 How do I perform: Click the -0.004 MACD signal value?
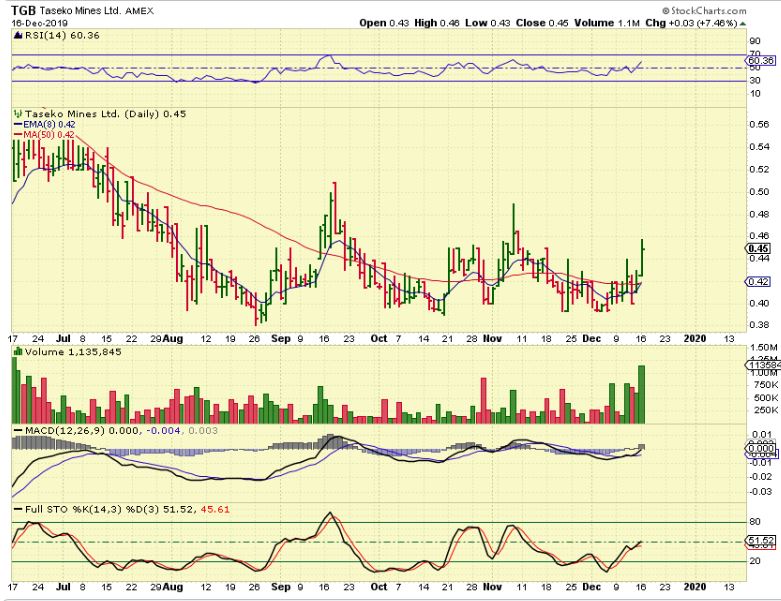coord(162,430)
